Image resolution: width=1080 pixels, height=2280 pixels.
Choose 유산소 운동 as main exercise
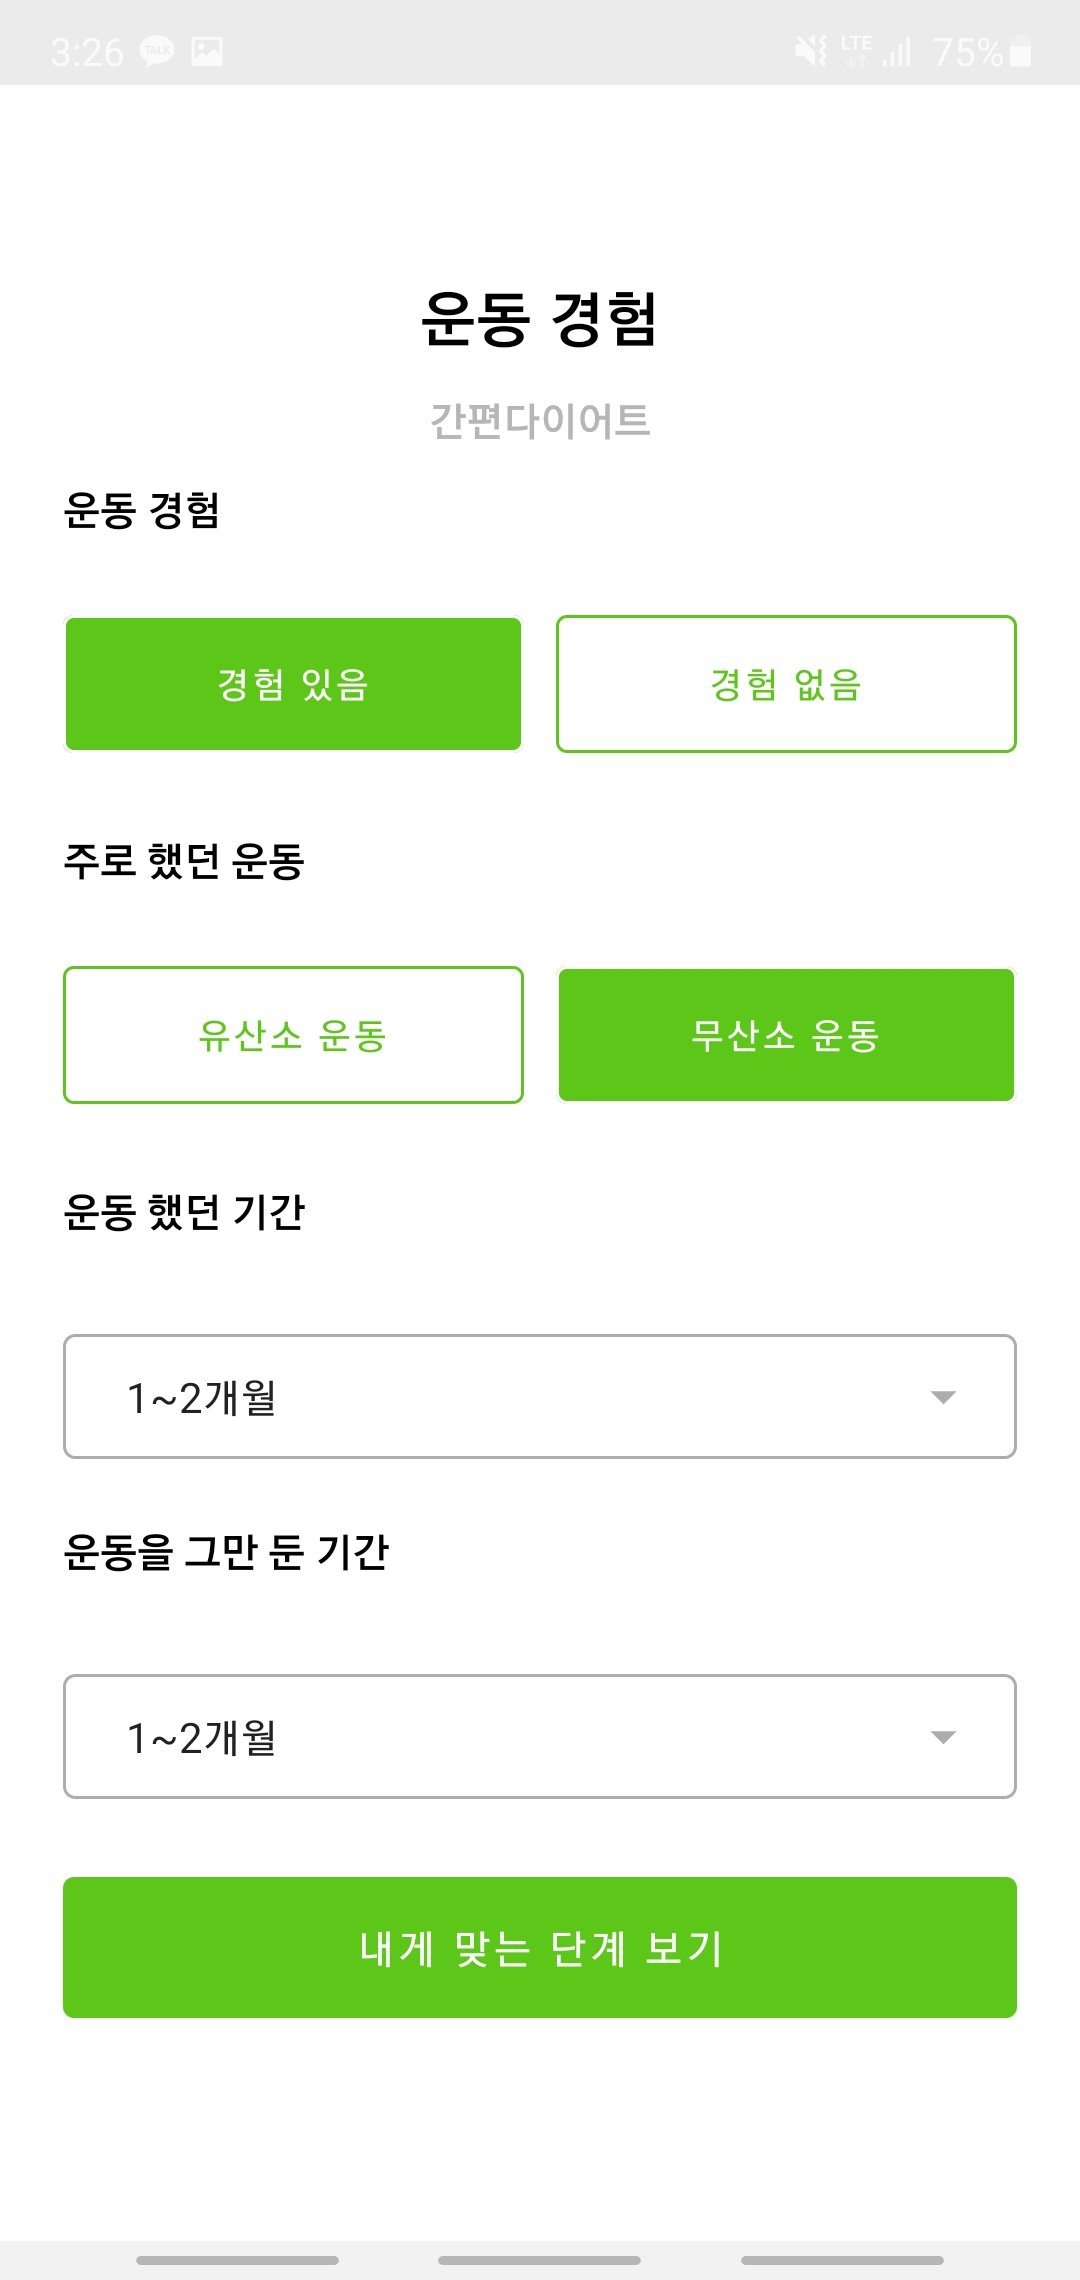pyautogui.click(x=293, y=1035)
